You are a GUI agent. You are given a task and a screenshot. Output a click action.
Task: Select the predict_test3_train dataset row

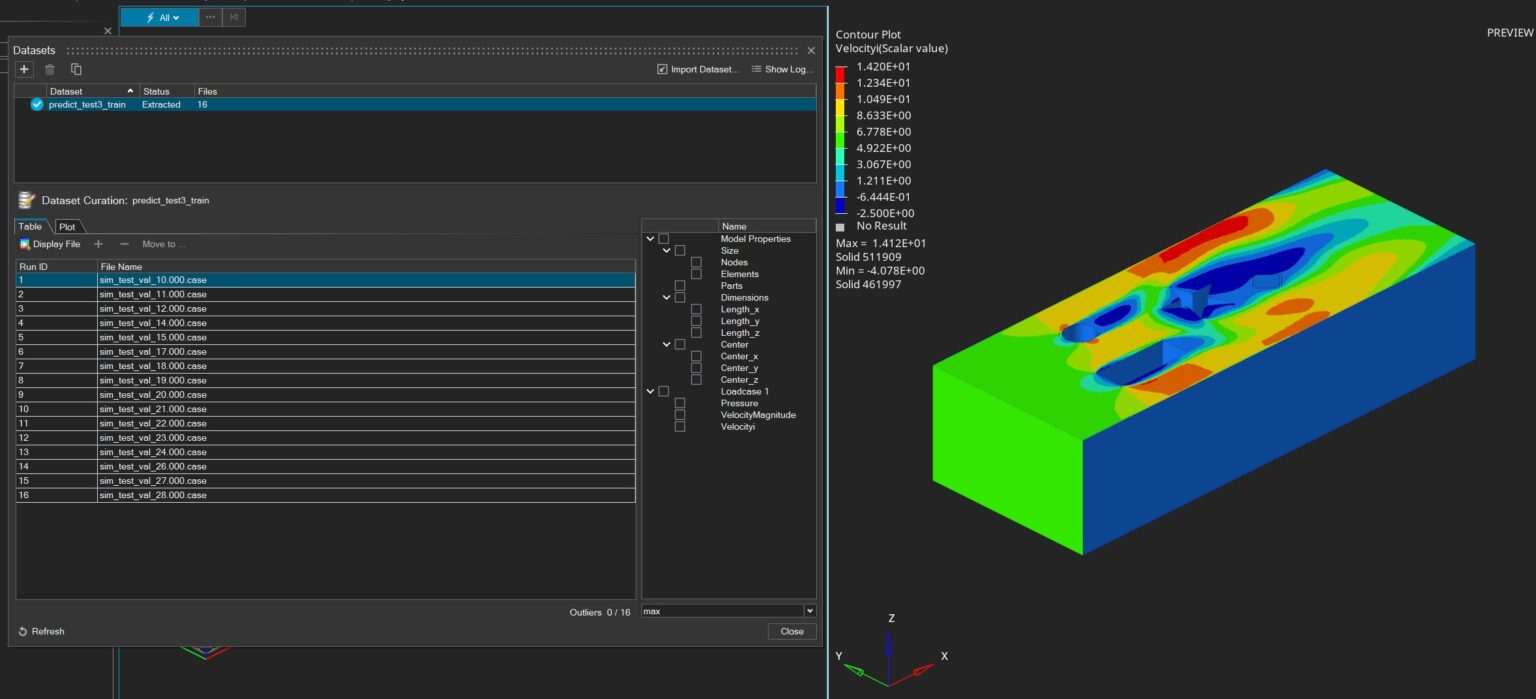pyautogui.click(x=415, y=104)
